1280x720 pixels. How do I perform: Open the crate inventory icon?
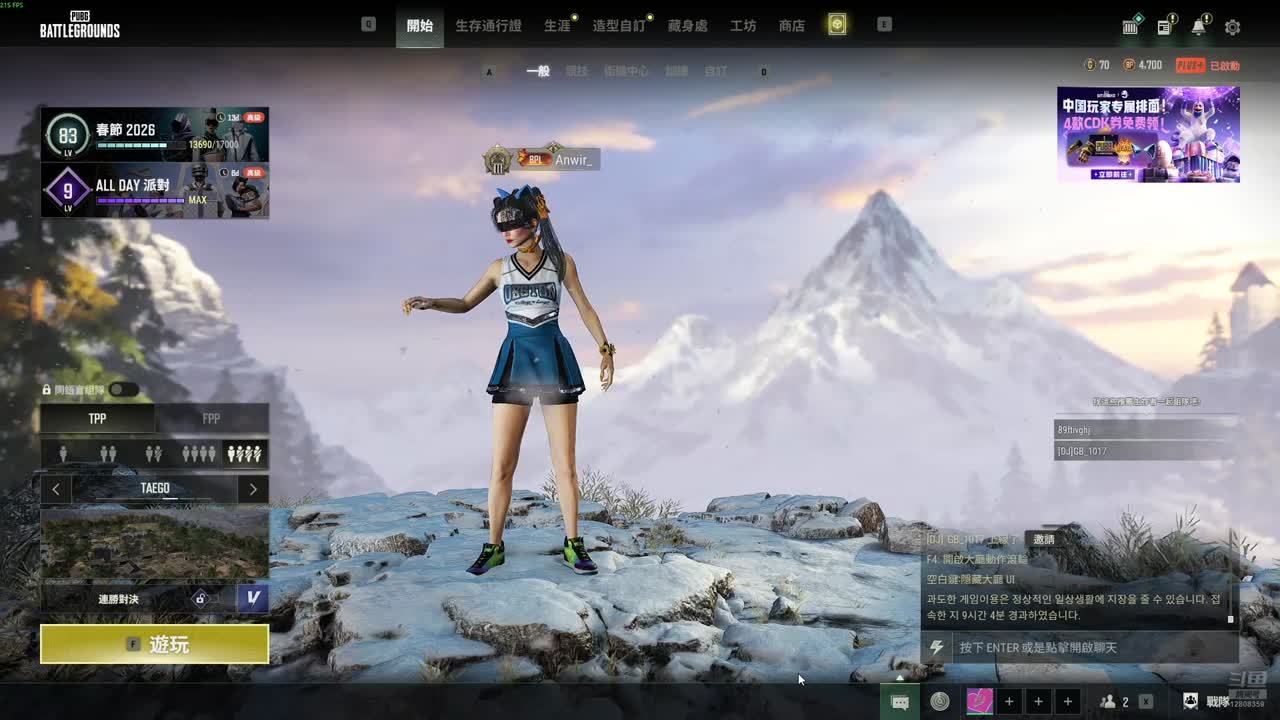tap(1130, 27)
